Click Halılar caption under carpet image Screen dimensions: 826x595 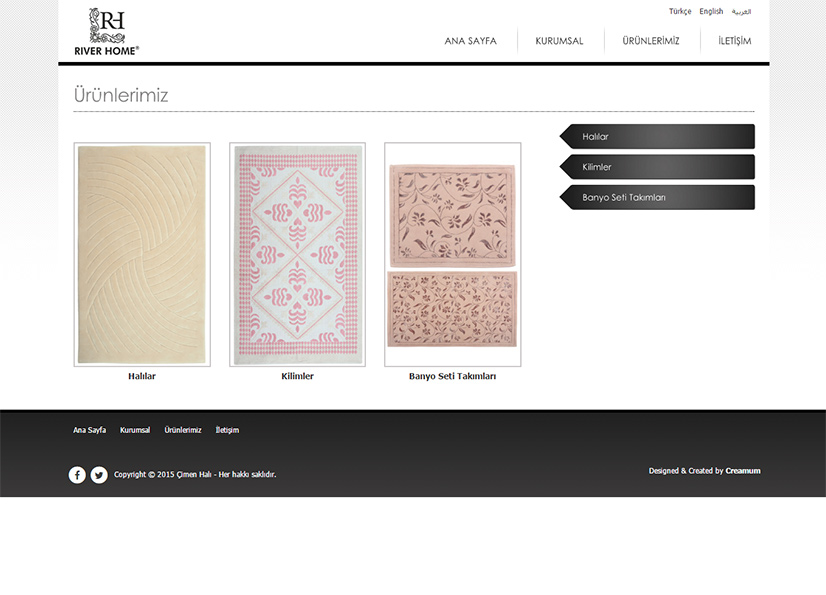(x=142, y=377)
